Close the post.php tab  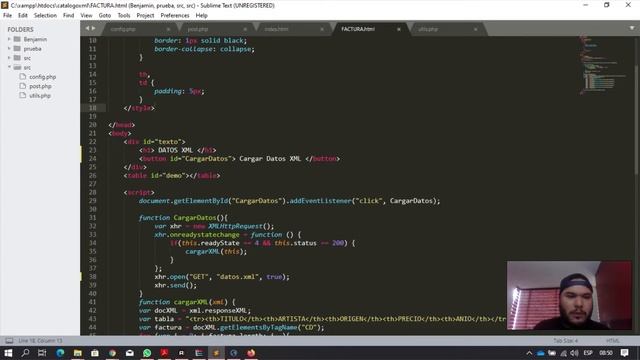click(x=245, y=29)
